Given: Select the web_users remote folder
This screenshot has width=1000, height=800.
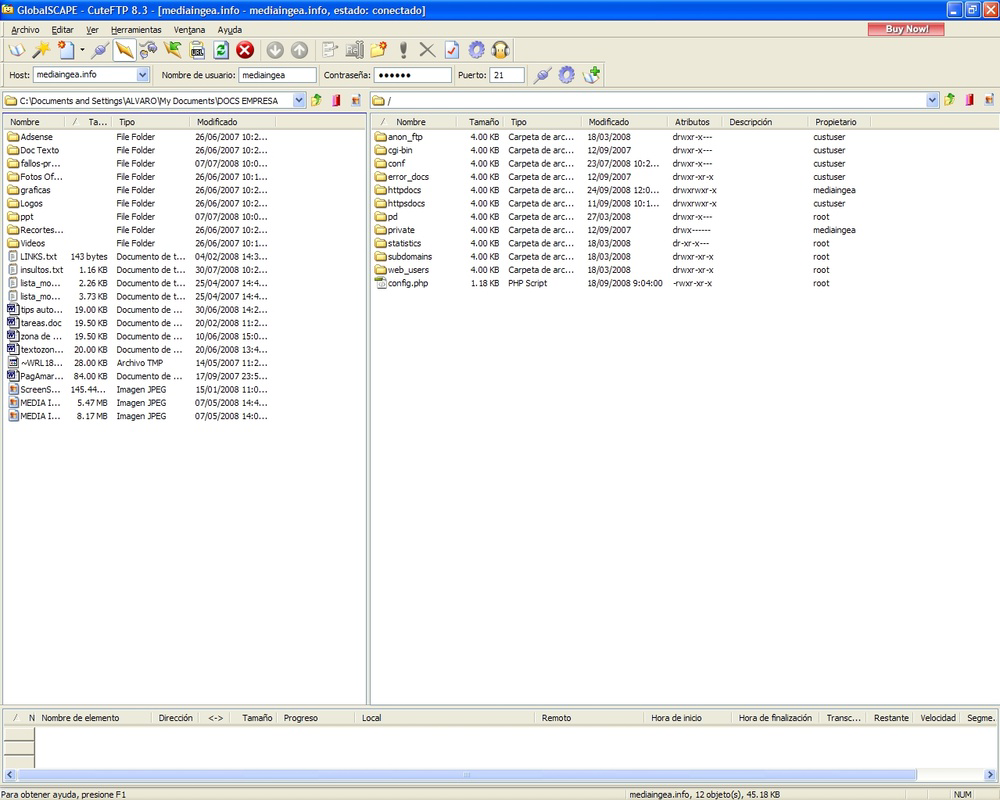Looking at the screenshot, I should pyautogui.click(x=408, y=270).
